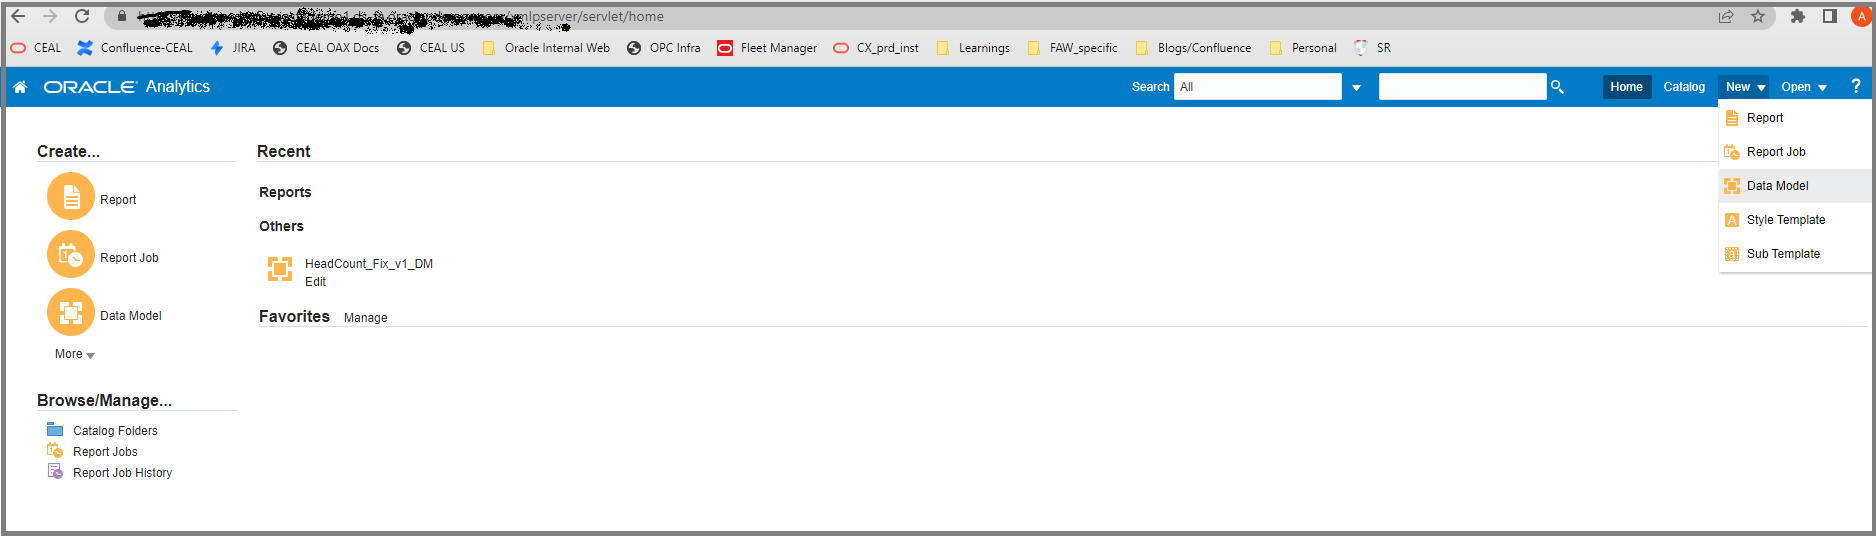
Task: Open the help question mark icon
Action: click(x=1856, y=86)
